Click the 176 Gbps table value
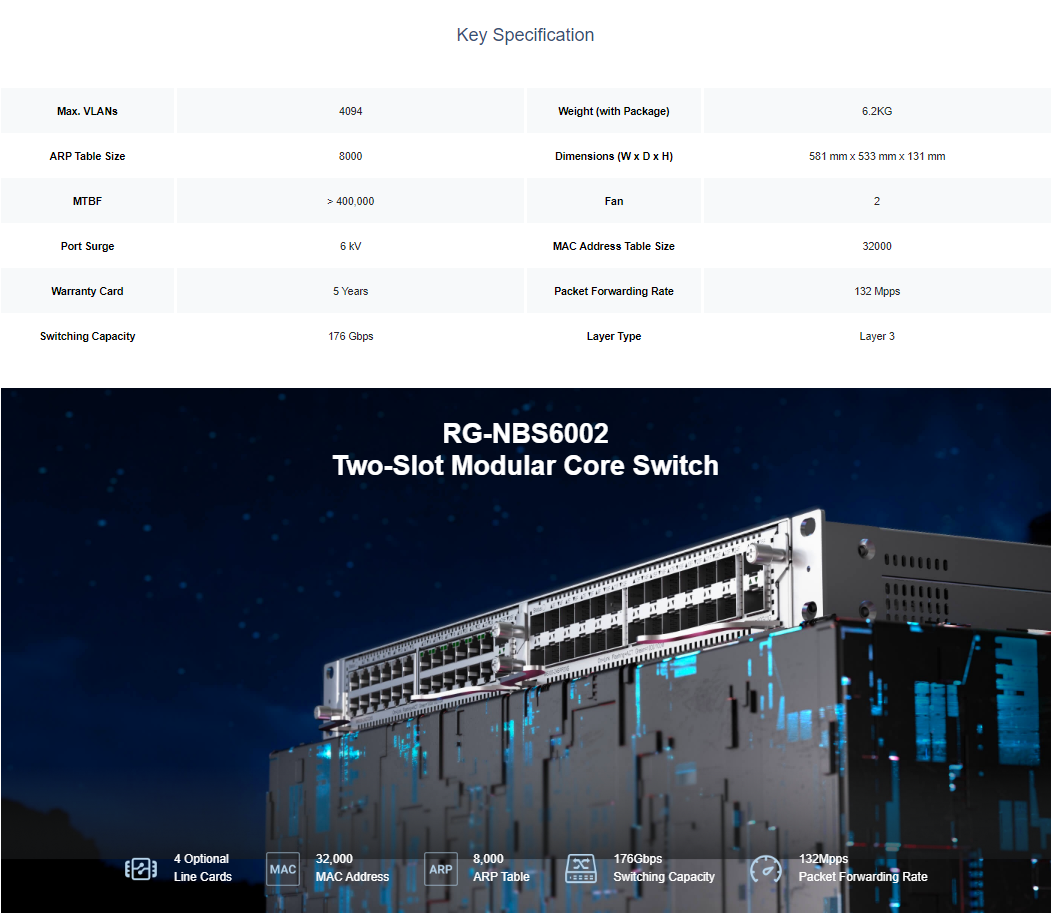This screenshot has width=1052, height=914. coord(350,336)
